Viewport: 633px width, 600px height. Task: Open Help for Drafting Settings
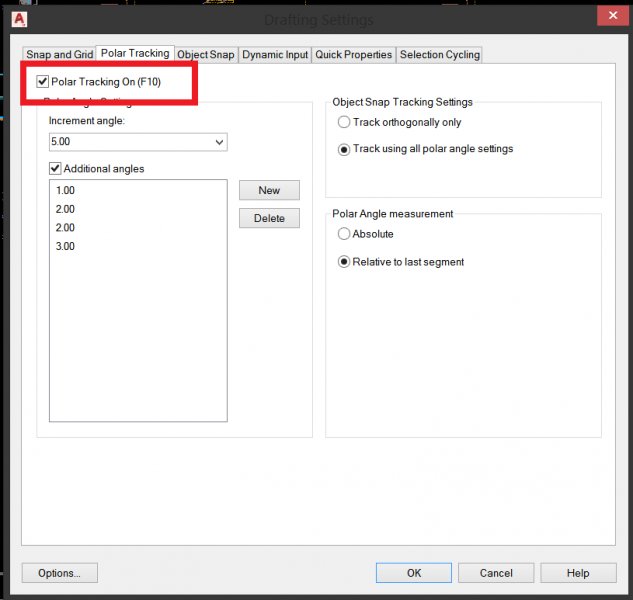(578, 573)
